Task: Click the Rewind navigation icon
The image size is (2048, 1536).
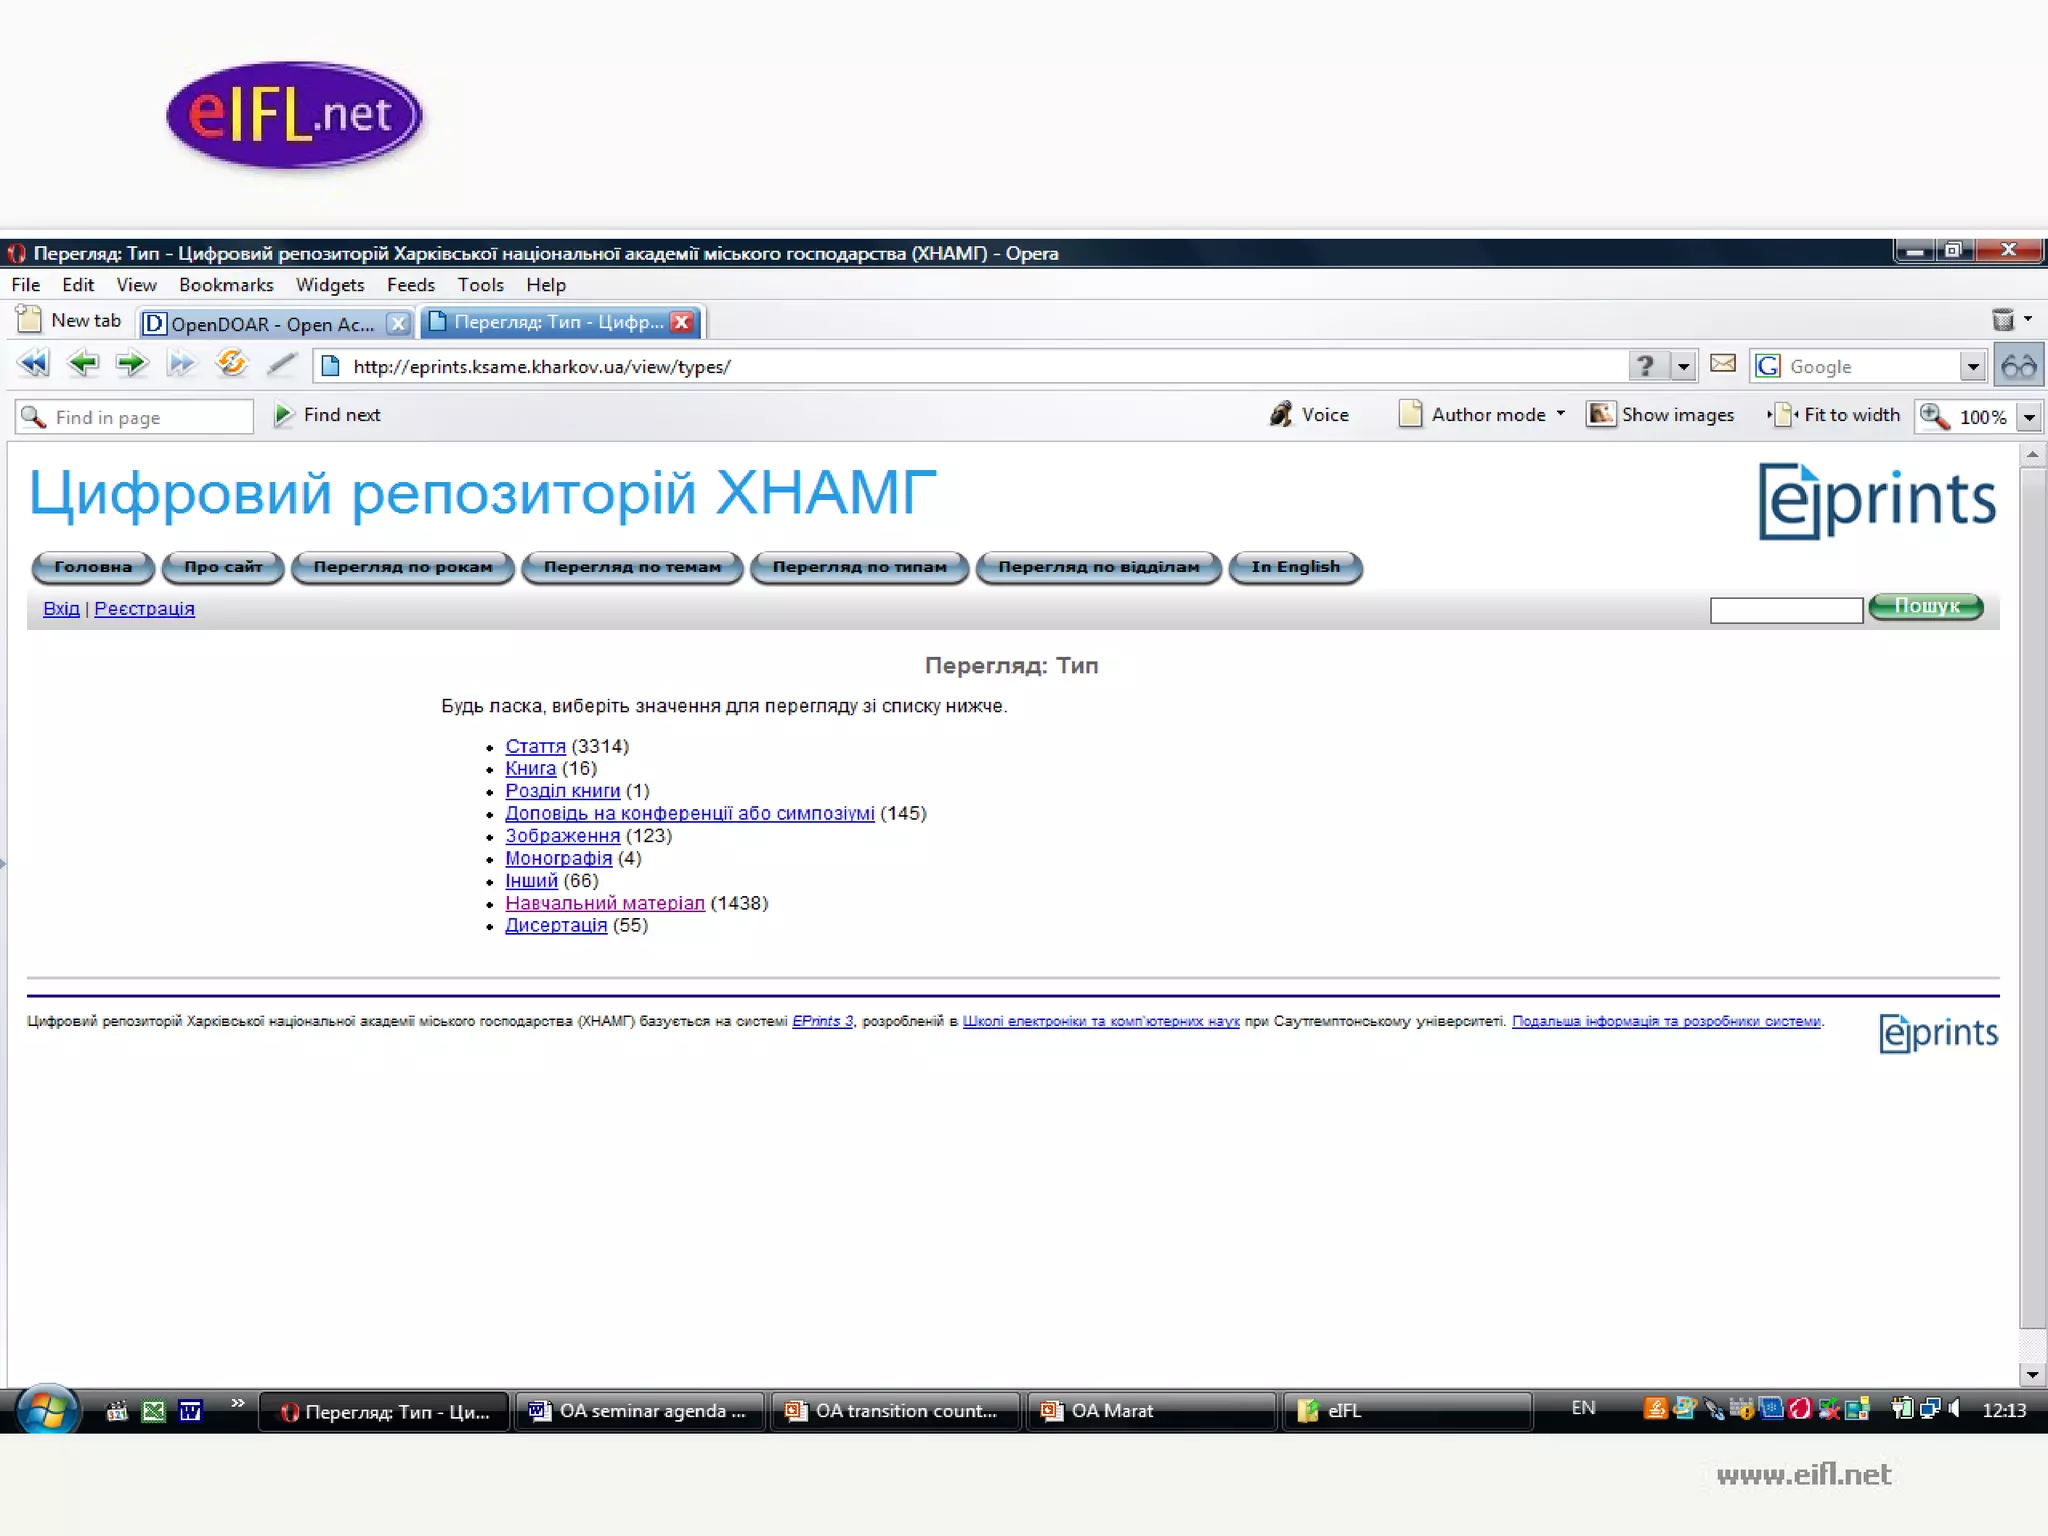Action: click(x=33, y=364)
